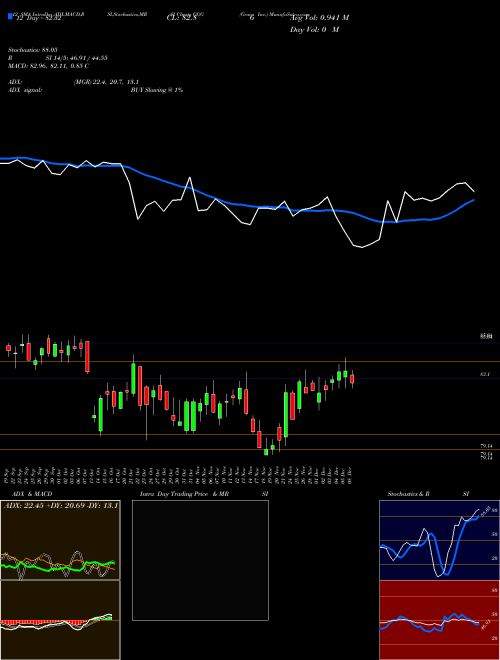Click the tall green candle after 21 Oct
Image resolution: width=500 pixels, height=660 pixels.
pos(133,378)
